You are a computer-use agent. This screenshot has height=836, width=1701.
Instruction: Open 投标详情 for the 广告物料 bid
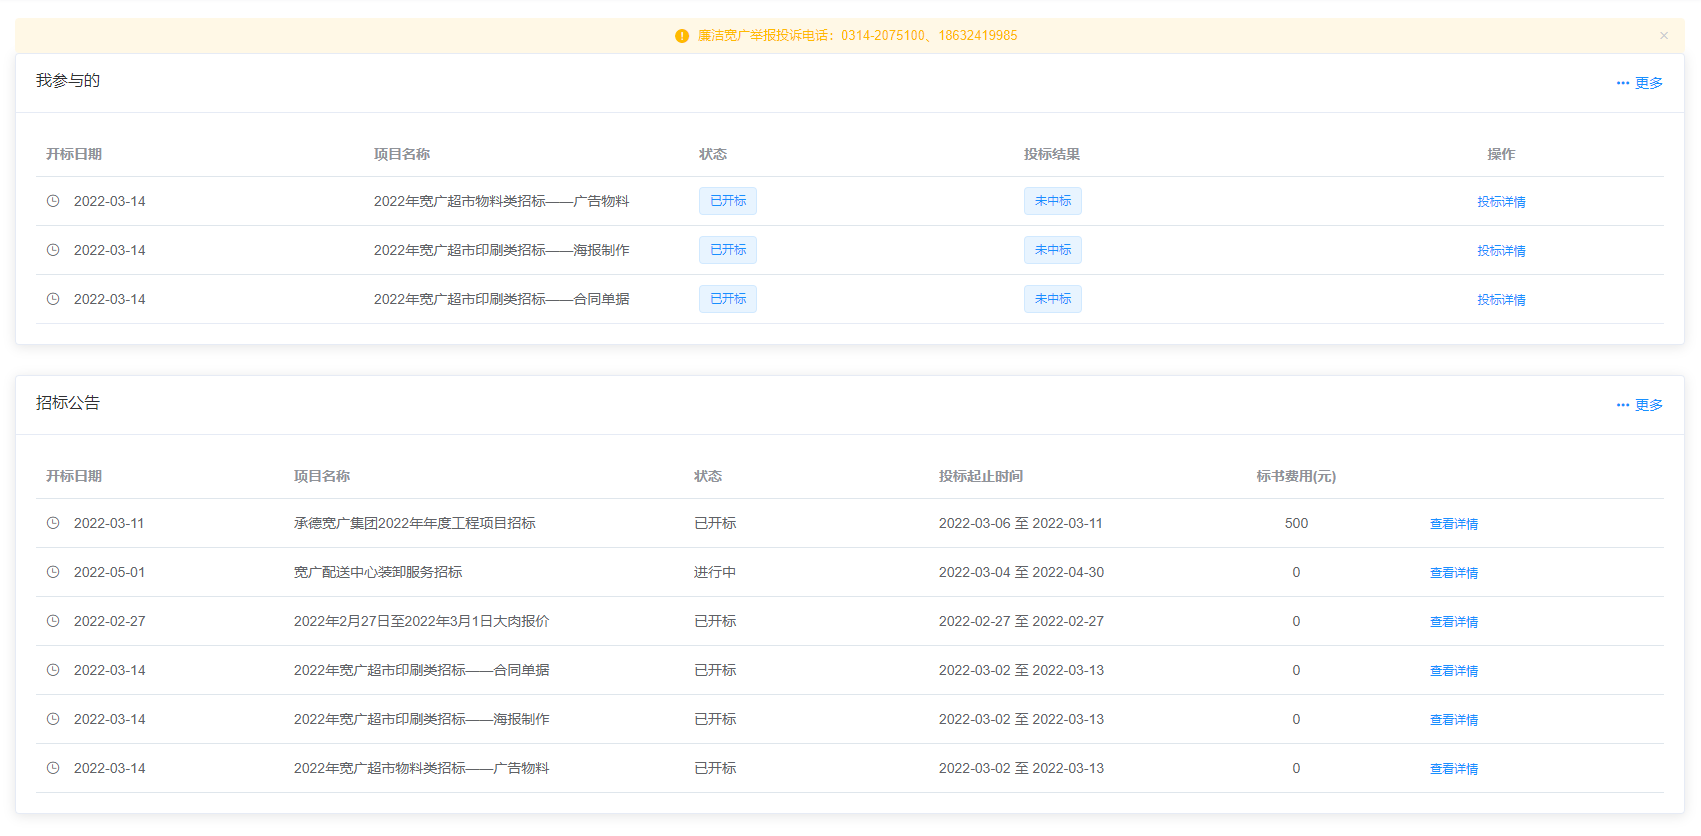point(1501,202)
